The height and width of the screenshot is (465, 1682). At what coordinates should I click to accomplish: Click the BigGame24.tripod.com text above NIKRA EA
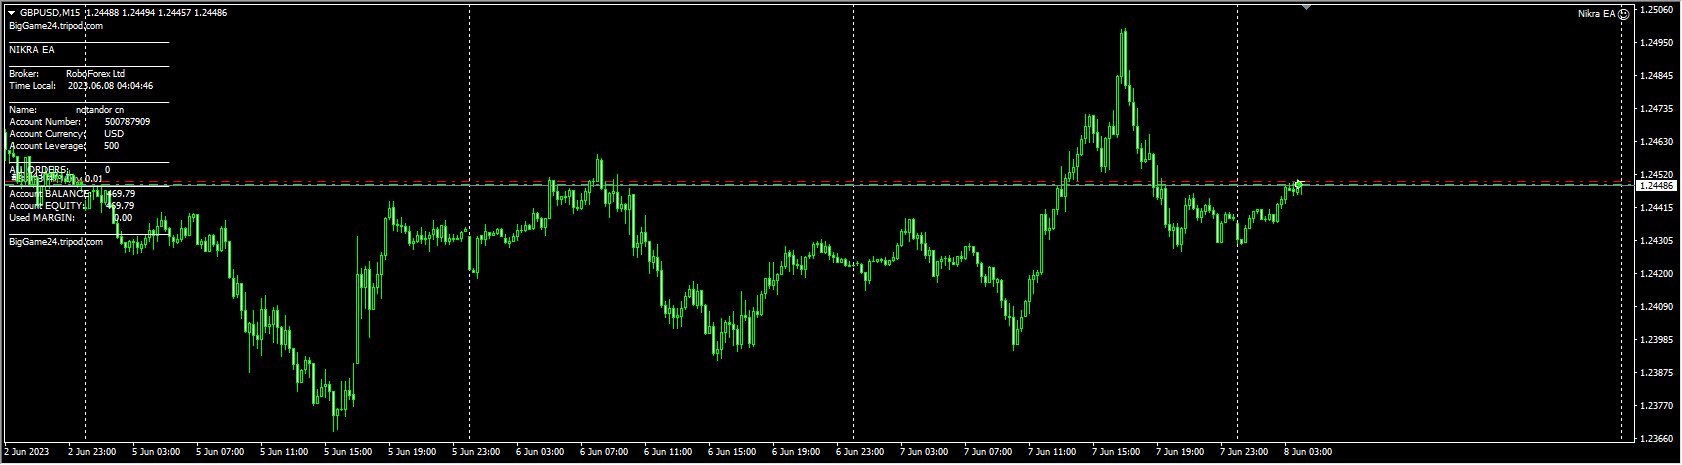[56, 26]
